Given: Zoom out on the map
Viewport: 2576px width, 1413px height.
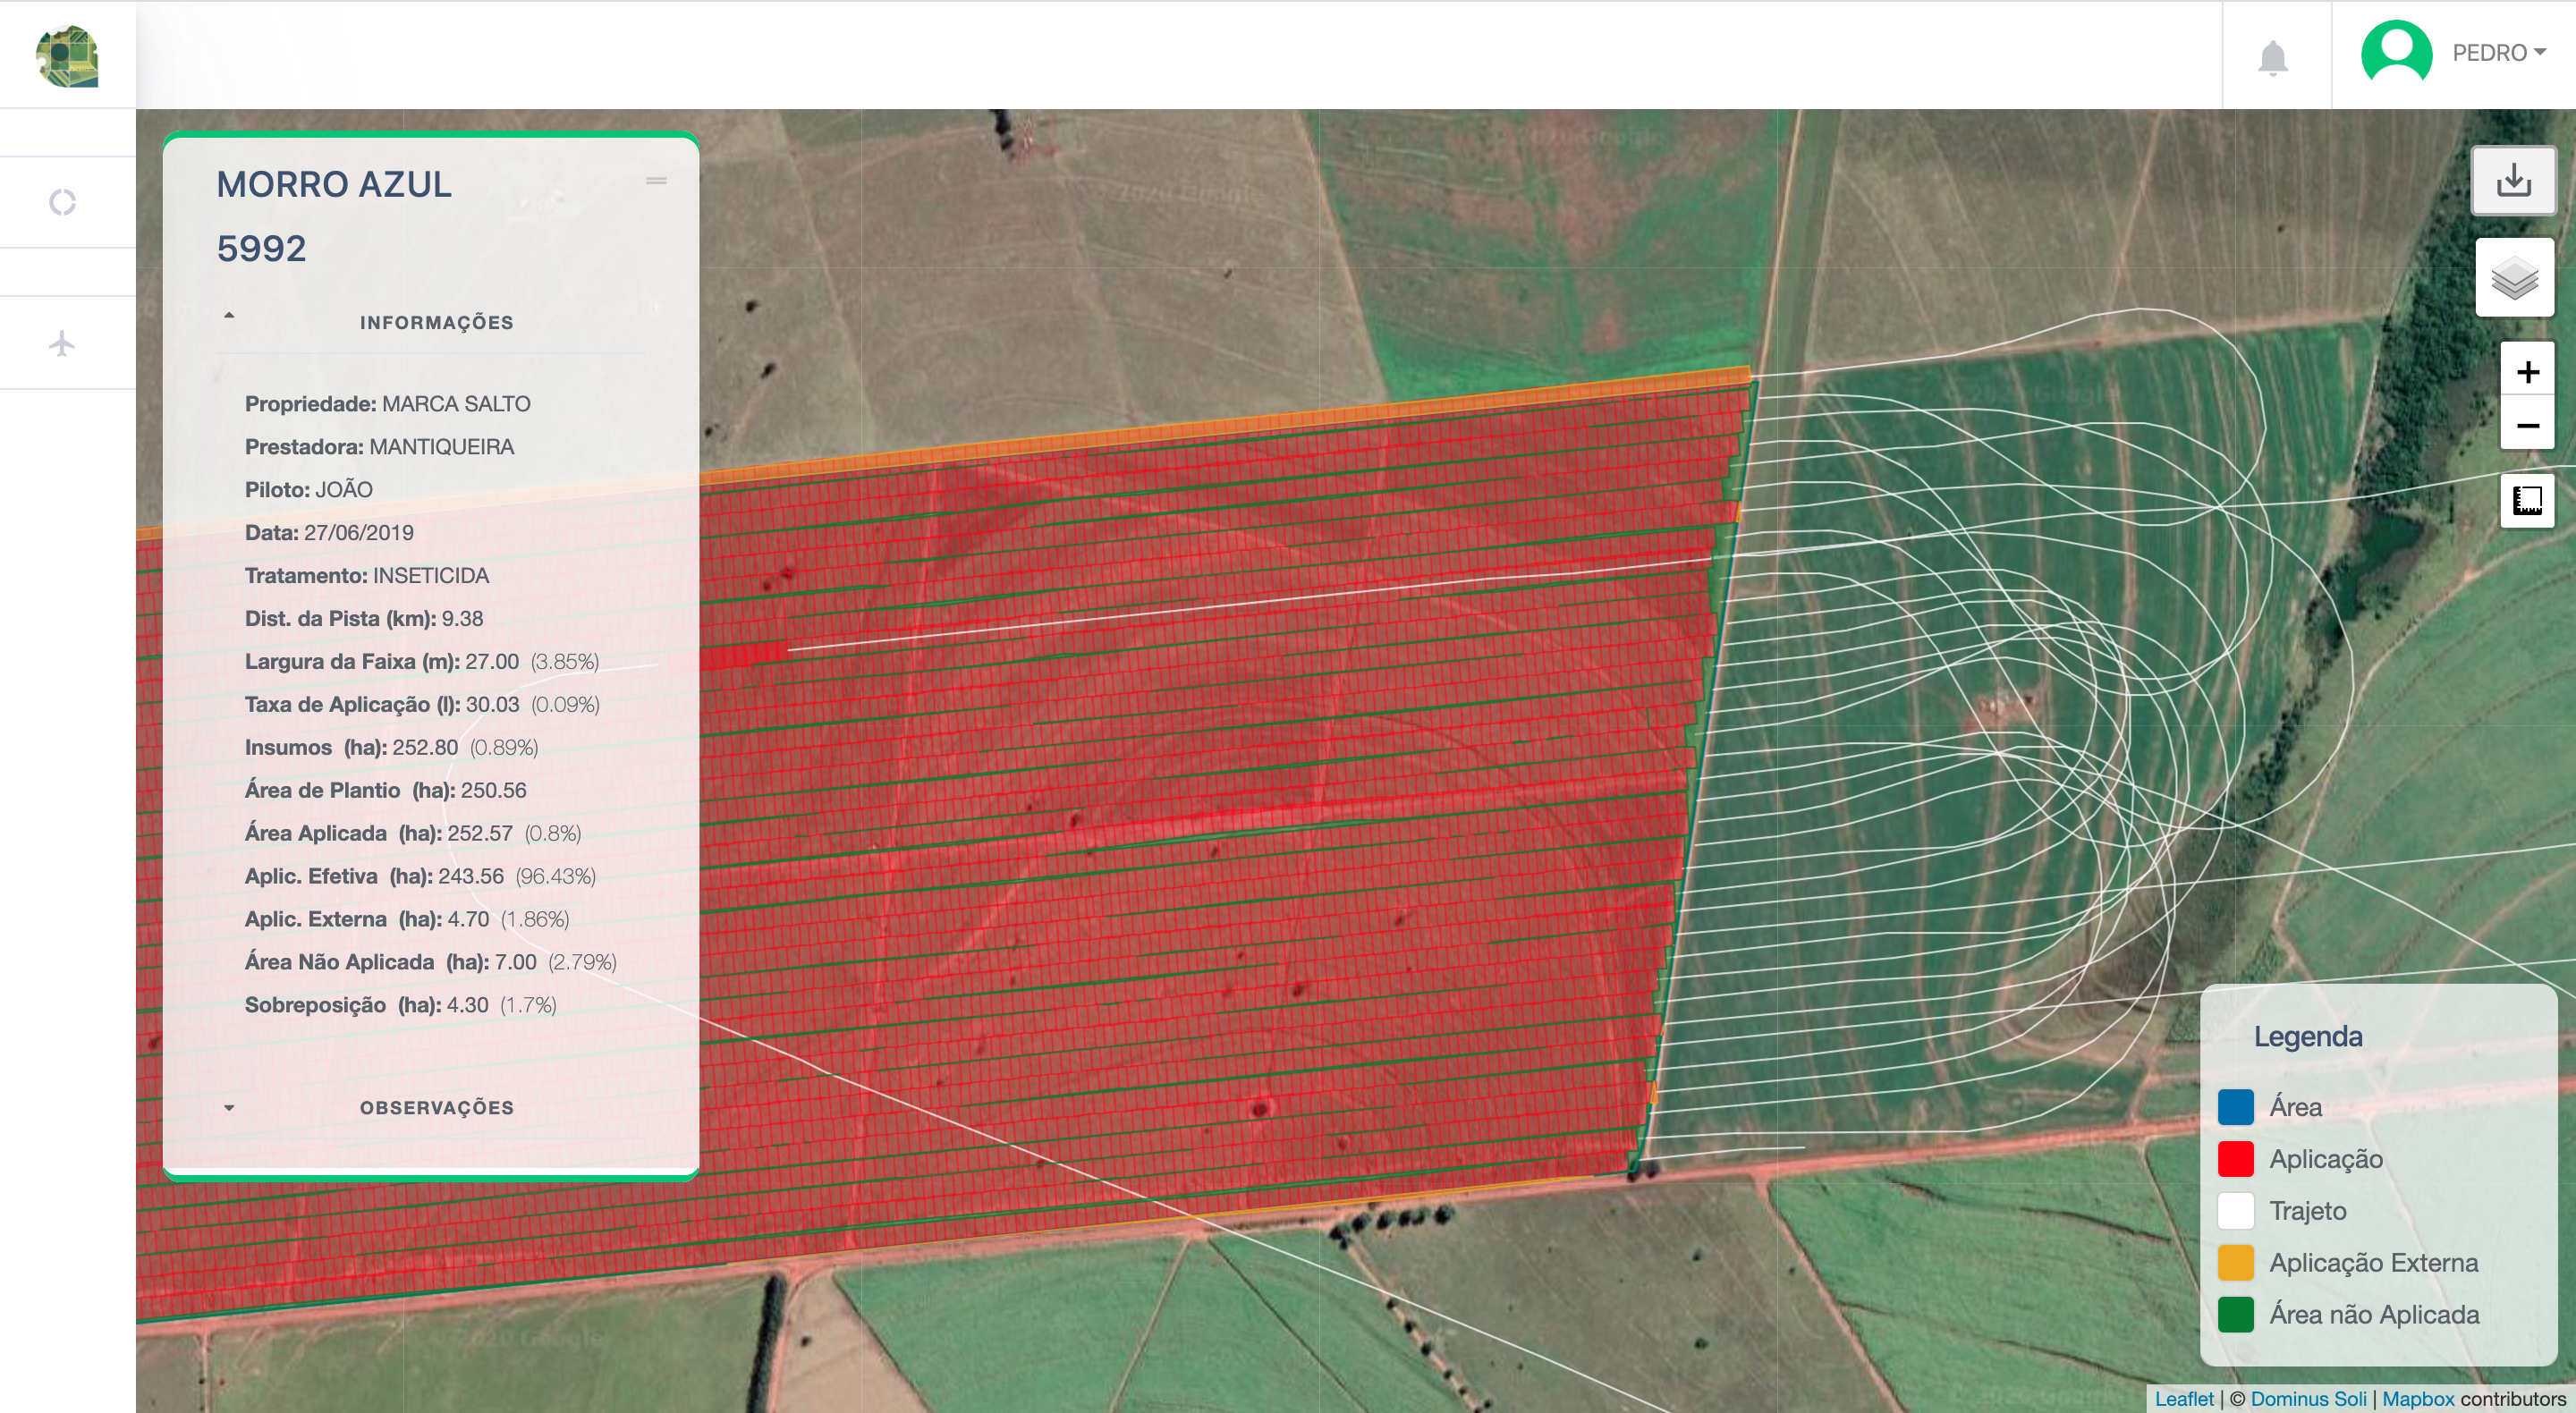Looking at the screenshot, I should click(2527, 426).
